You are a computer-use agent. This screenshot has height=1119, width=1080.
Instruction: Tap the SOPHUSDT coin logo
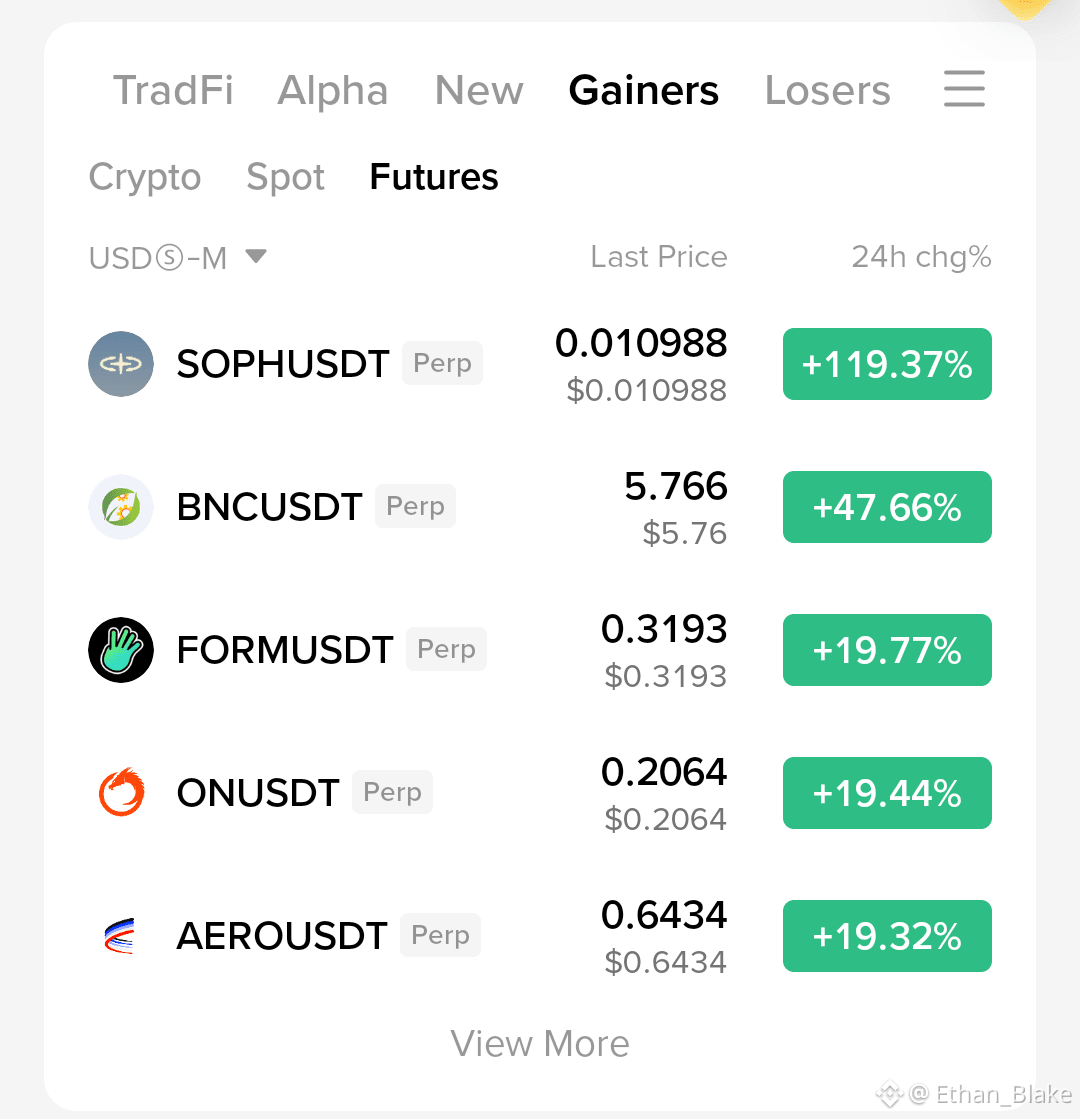coord(121,364)
